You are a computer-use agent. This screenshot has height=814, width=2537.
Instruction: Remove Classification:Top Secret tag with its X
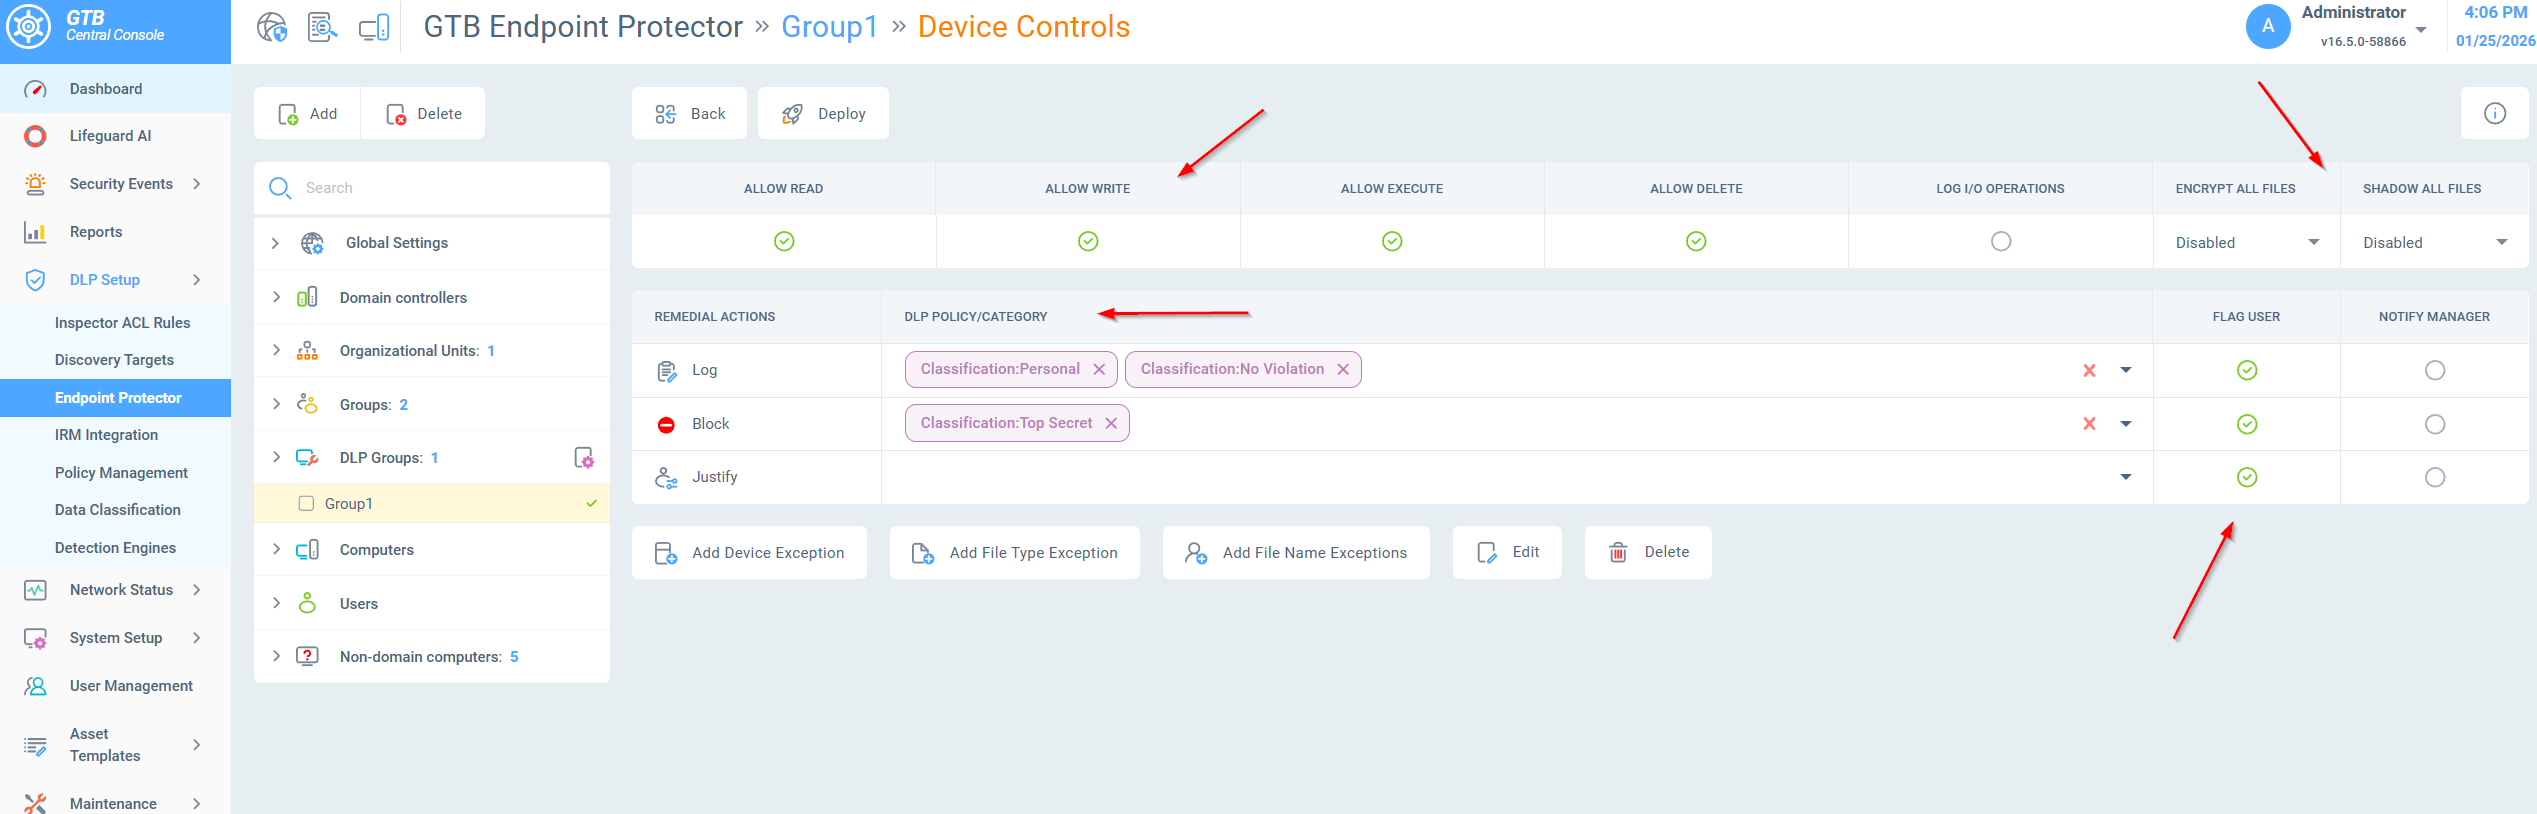(x=1111, y=423)
